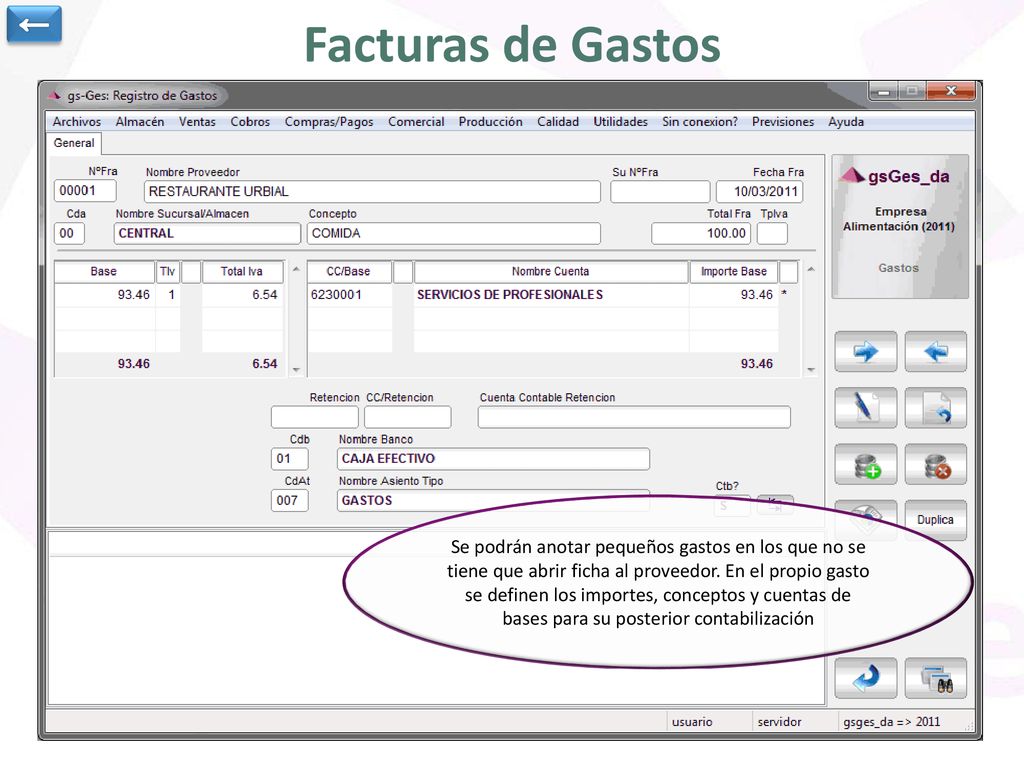The height and width of the screenshot is (768, 1024).
Task: Open the Comercial menu
Action: (416, 121)
